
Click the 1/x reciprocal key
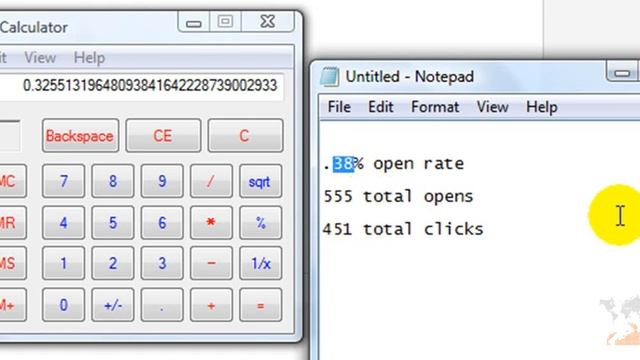(260, 263)
